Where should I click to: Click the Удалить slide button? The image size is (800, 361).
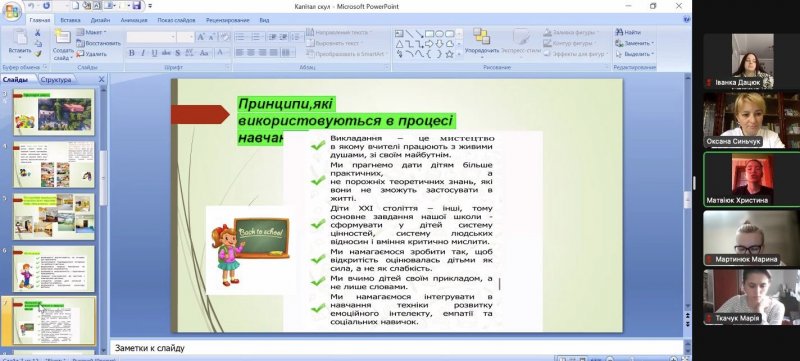92,54
